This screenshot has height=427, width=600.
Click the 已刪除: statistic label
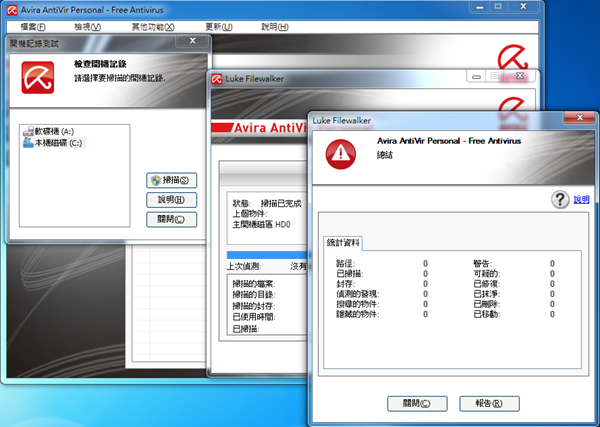click(487, 304)
